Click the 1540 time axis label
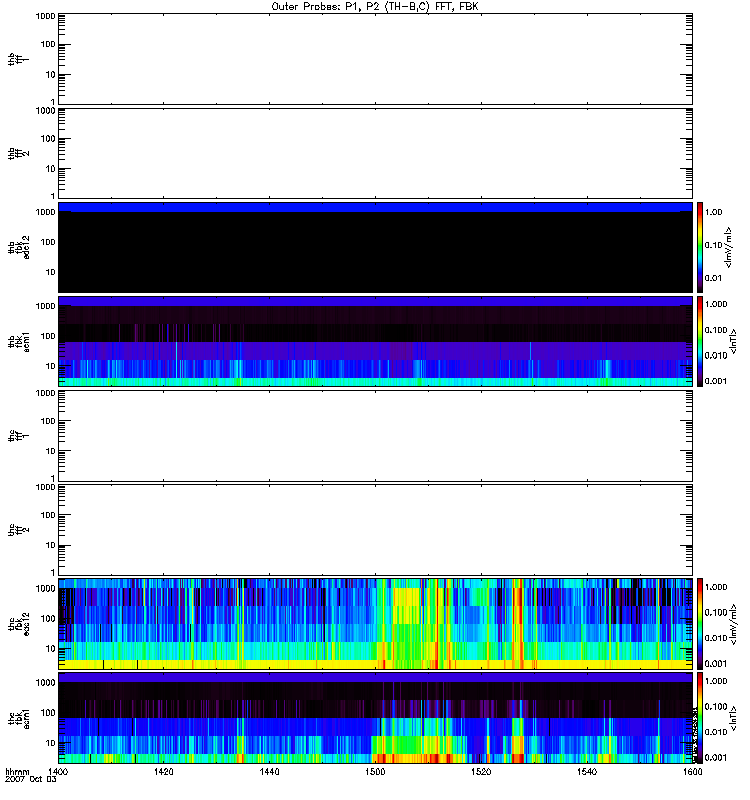The width and height of the screenshot is (750, 800). click(x=586, y=773)
